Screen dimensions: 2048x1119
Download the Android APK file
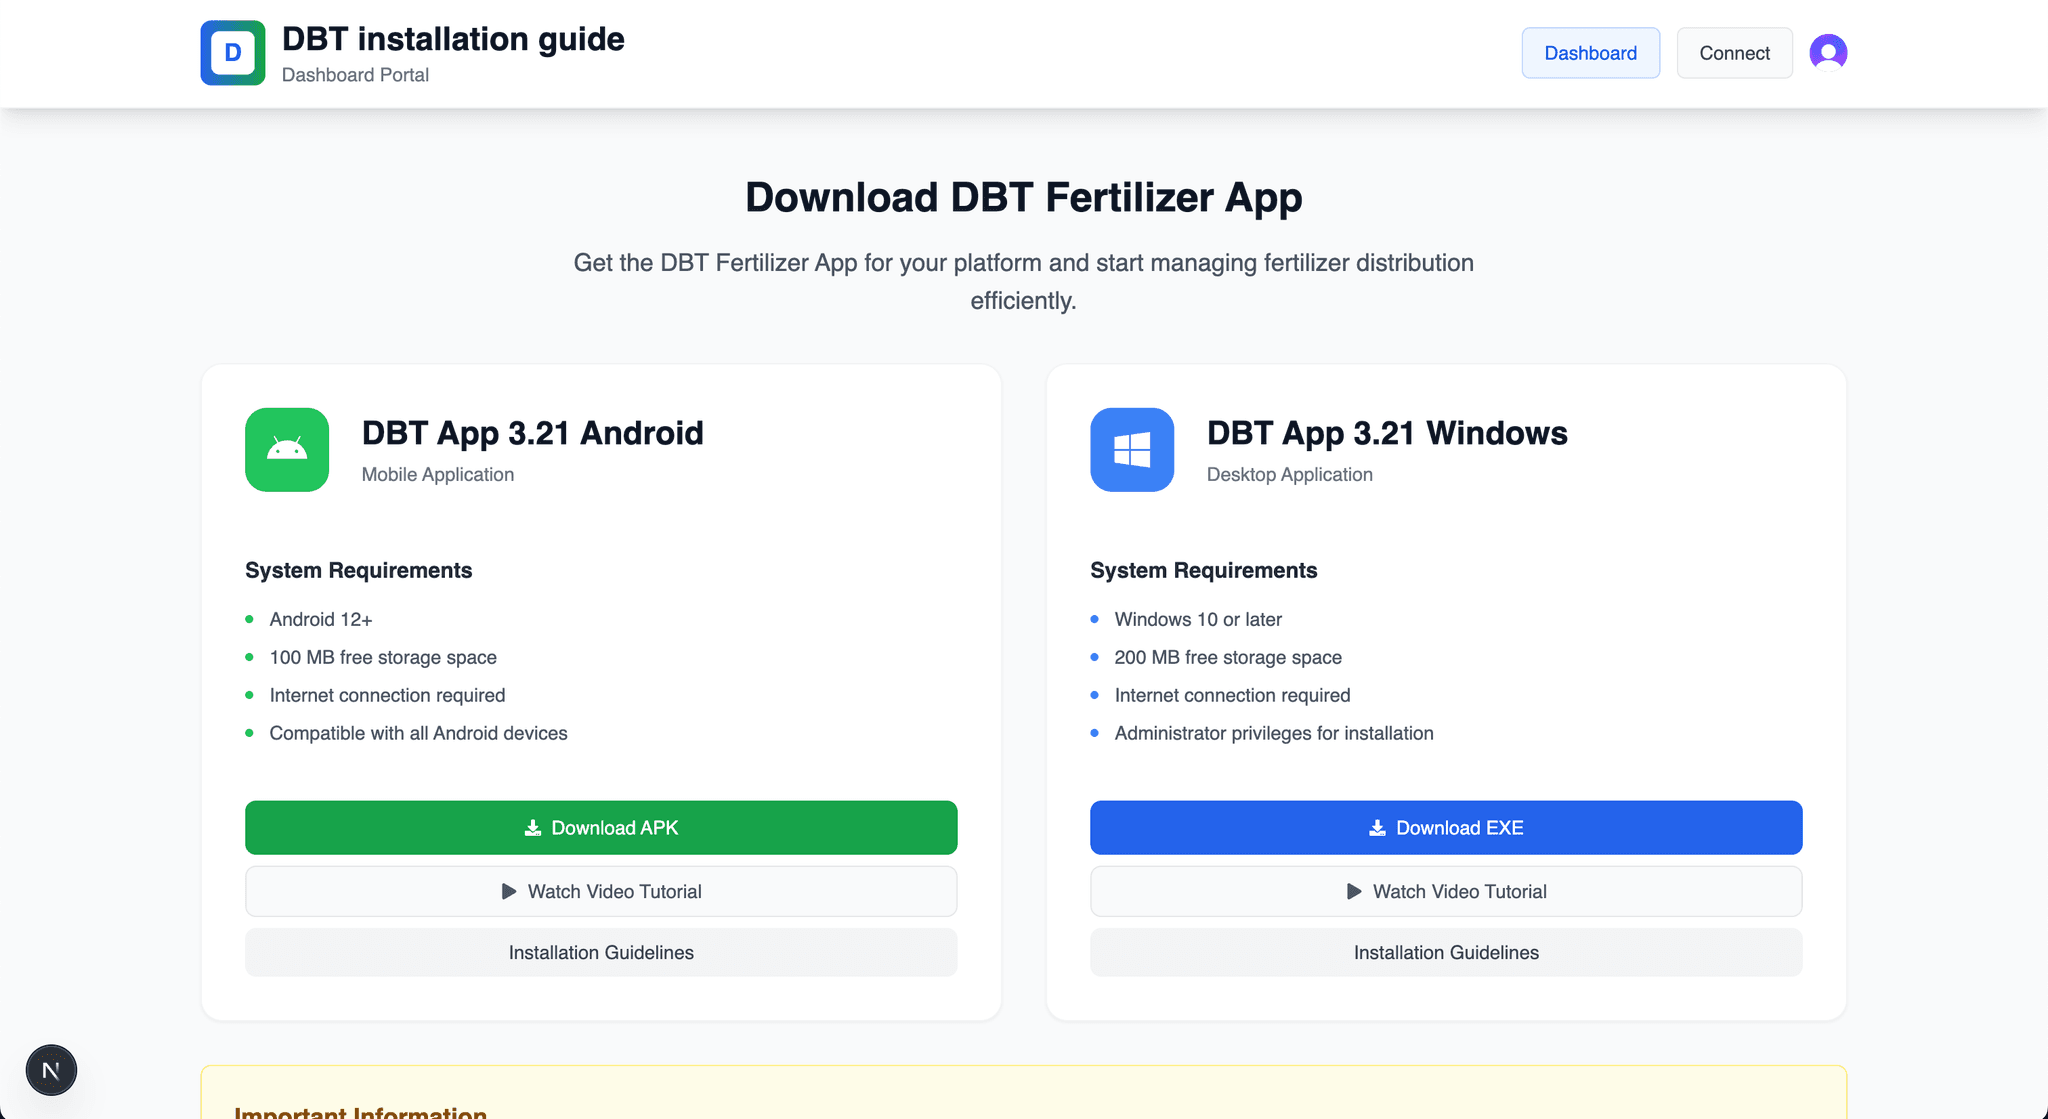pyautogui.click(x=601, y=827)
